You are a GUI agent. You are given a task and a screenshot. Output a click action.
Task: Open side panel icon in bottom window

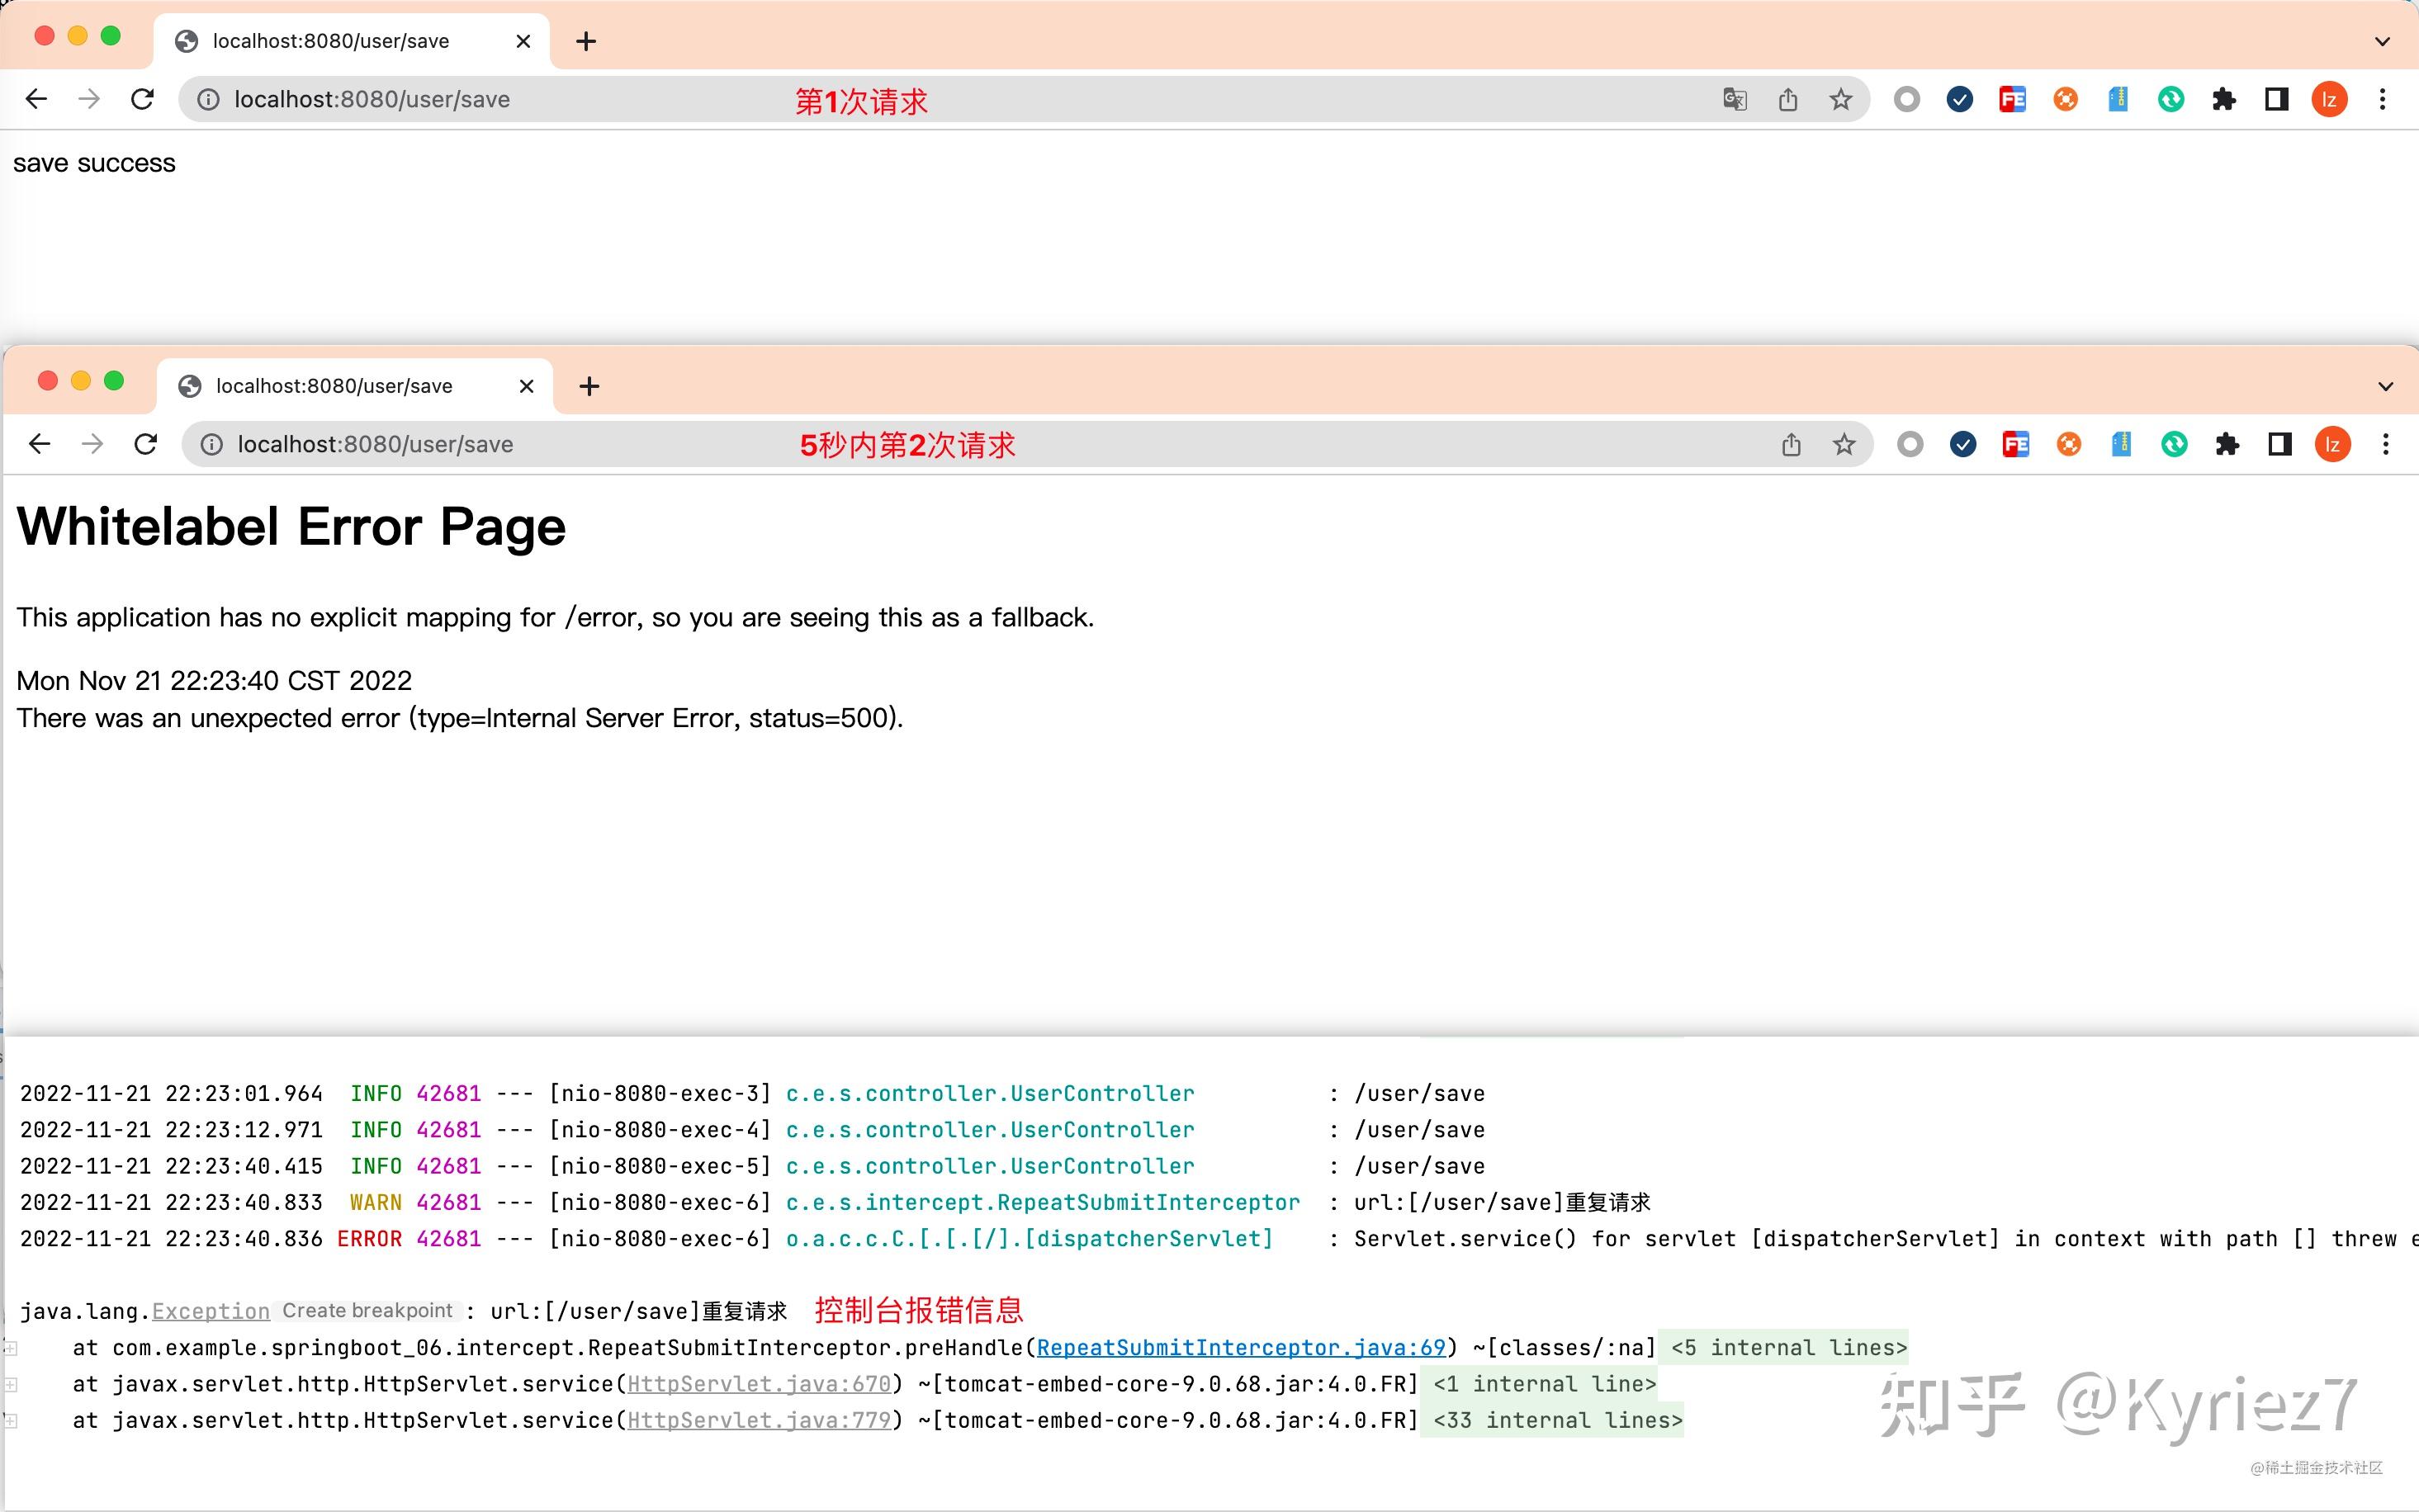pos(2280,444)
